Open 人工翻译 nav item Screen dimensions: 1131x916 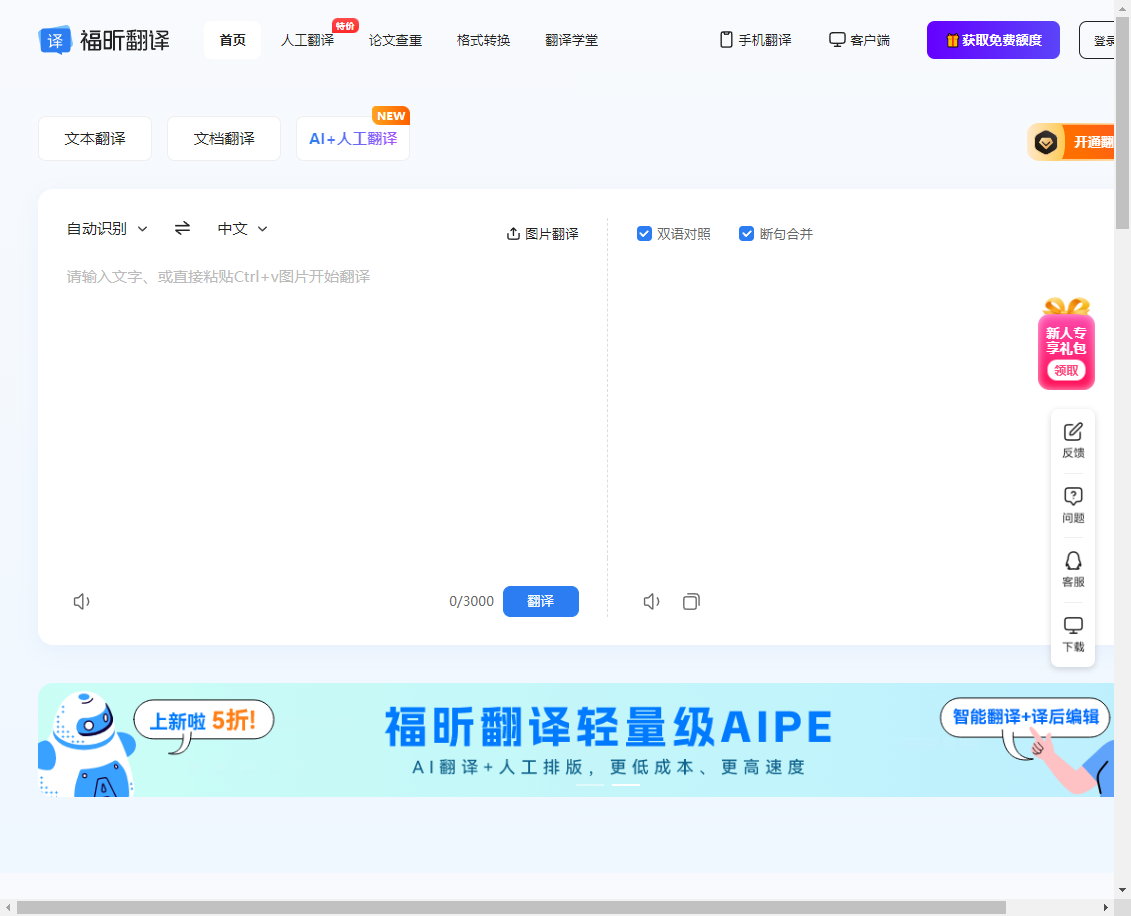[307, 40]
